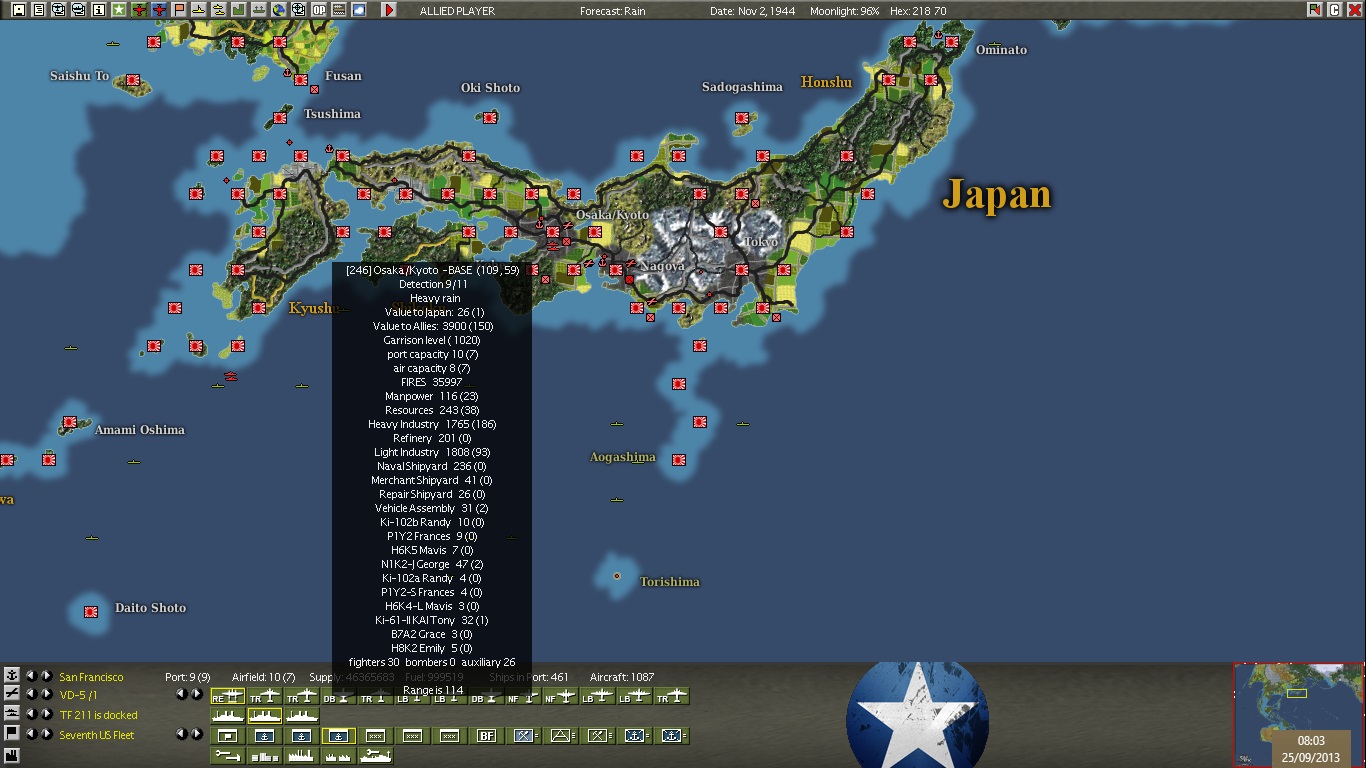1366x768 pixels.
Task: Click the OP toolbar button
Action: (318, 10)
